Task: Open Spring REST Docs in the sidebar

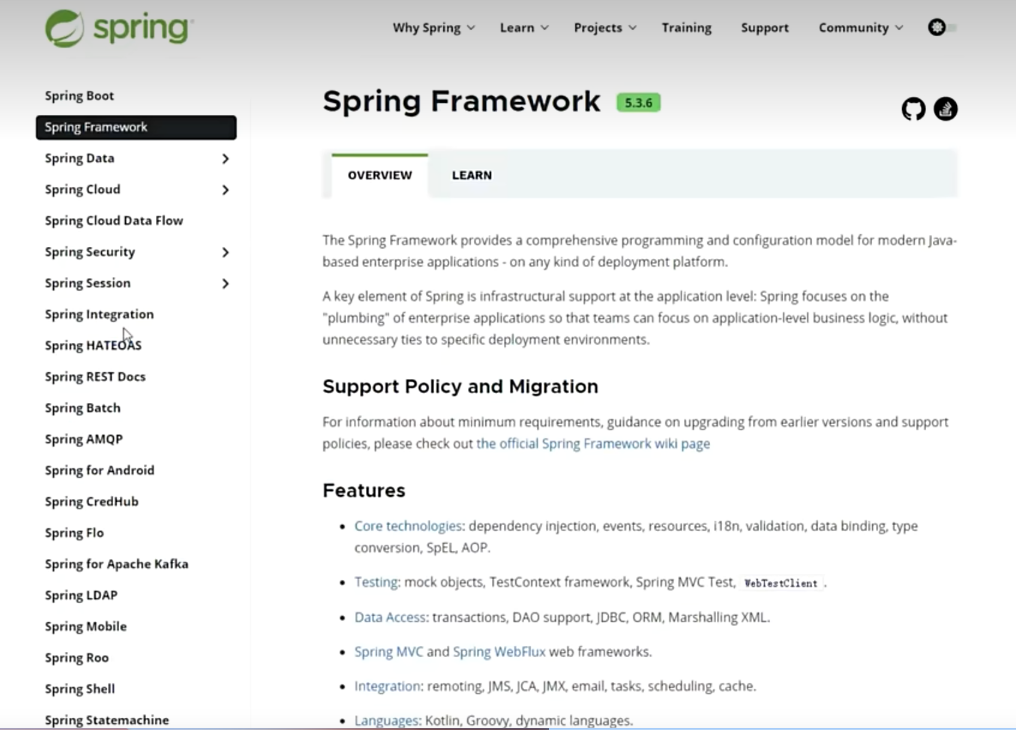Action: click(x=95, y=376)
